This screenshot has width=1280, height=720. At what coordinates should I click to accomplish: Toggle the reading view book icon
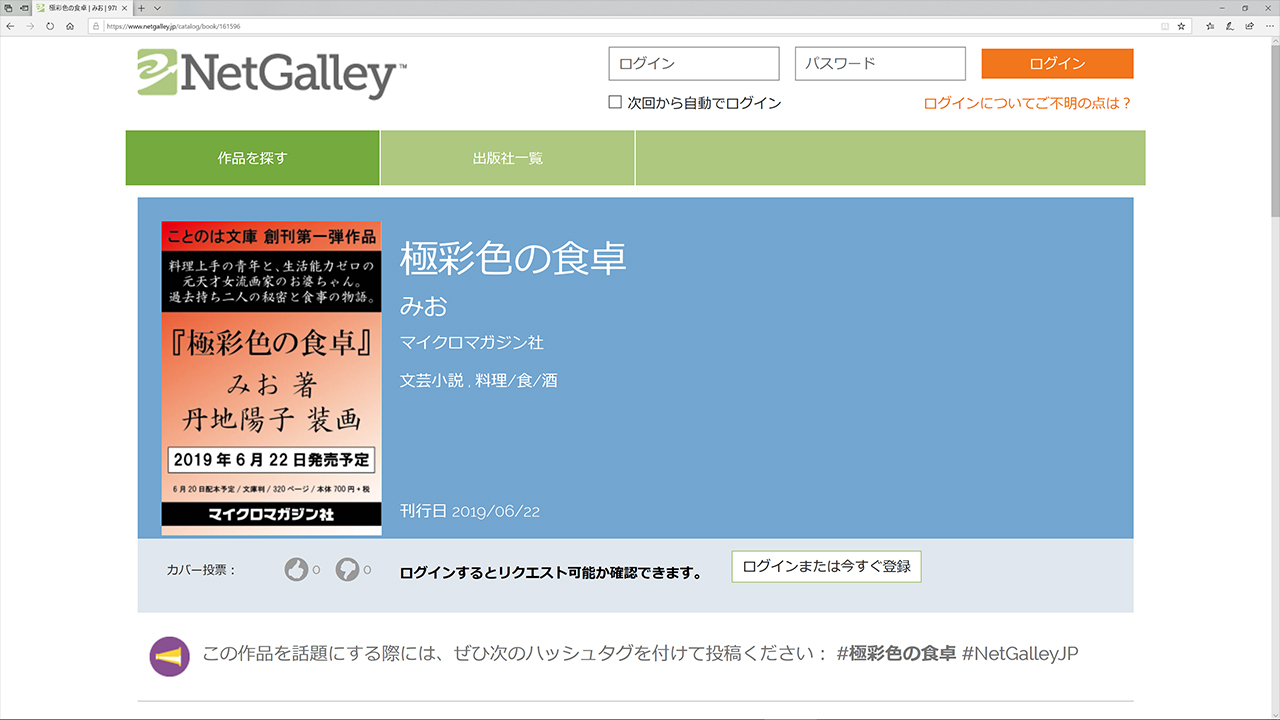(1165, 26)
